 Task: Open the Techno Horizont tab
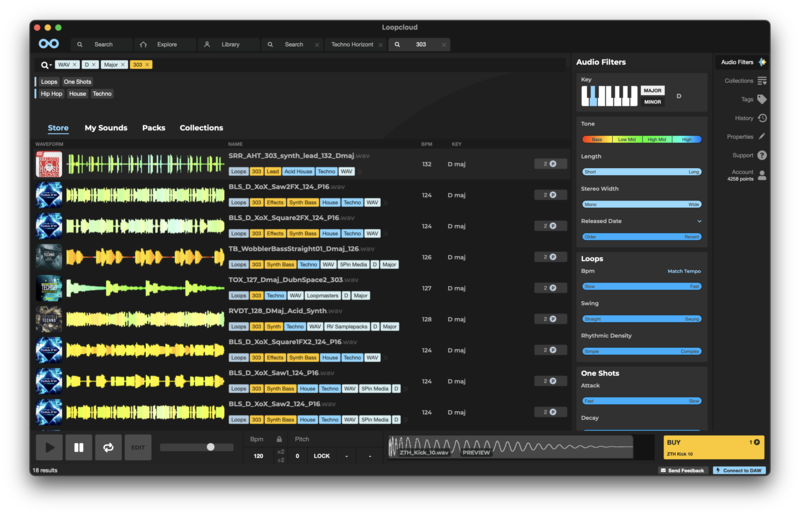[x=352, y=44]
